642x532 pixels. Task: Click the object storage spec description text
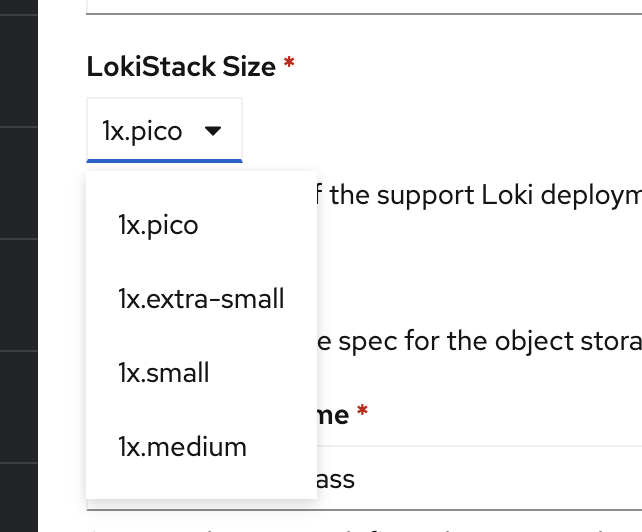(x=480, y=341)
